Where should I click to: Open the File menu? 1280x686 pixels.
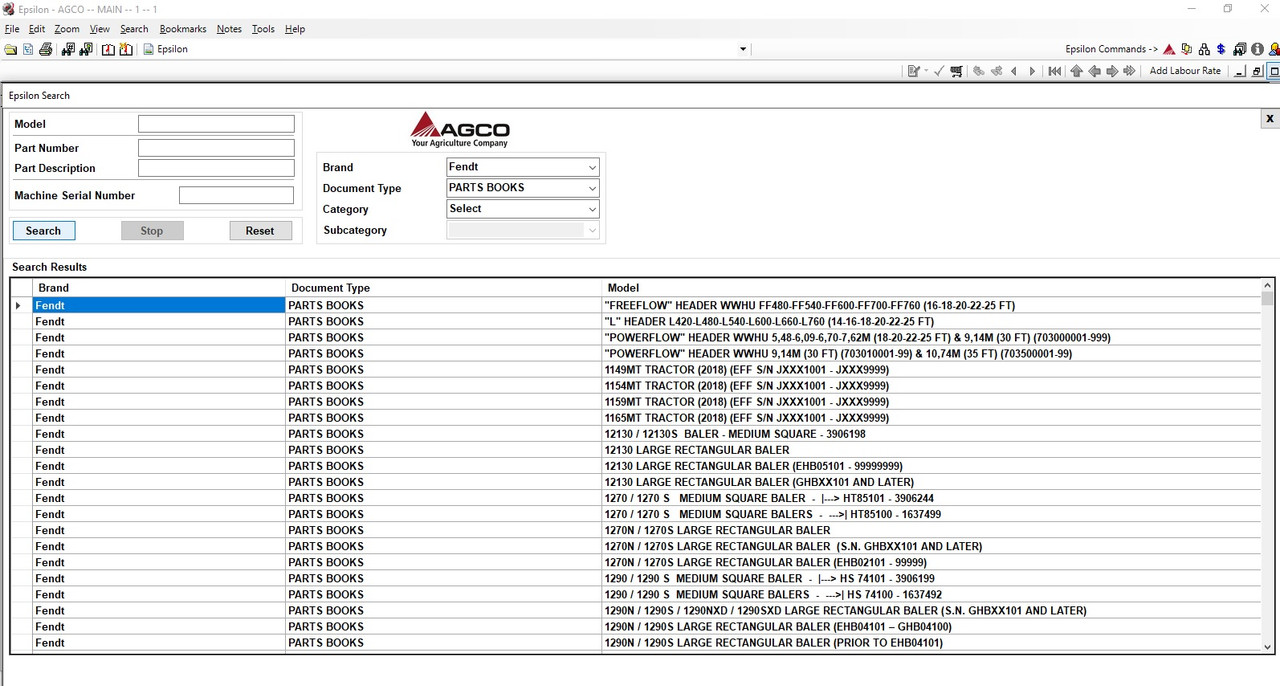(x=12, y=29)
